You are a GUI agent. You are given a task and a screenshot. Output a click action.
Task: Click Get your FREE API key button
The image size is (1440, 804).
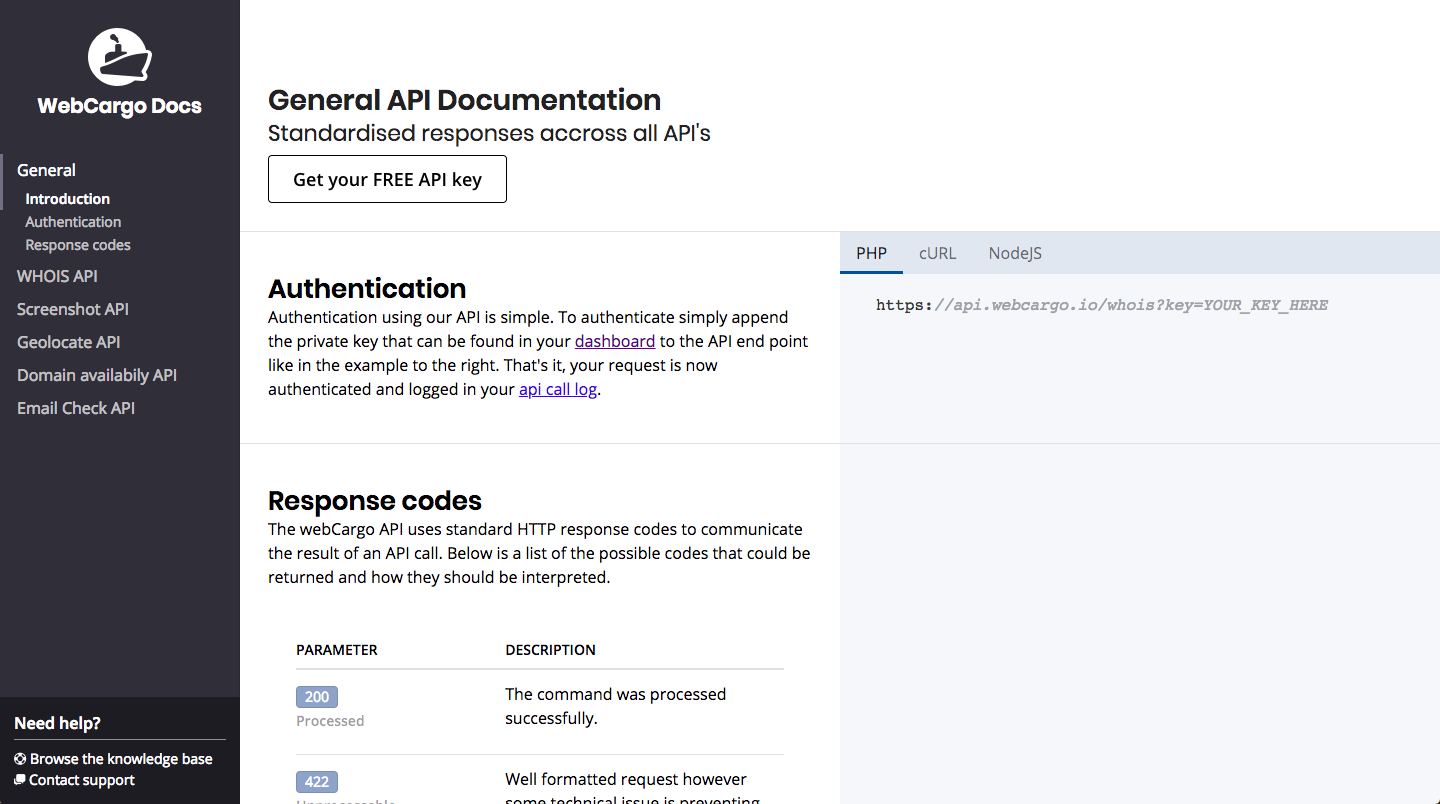coord(387,179)
